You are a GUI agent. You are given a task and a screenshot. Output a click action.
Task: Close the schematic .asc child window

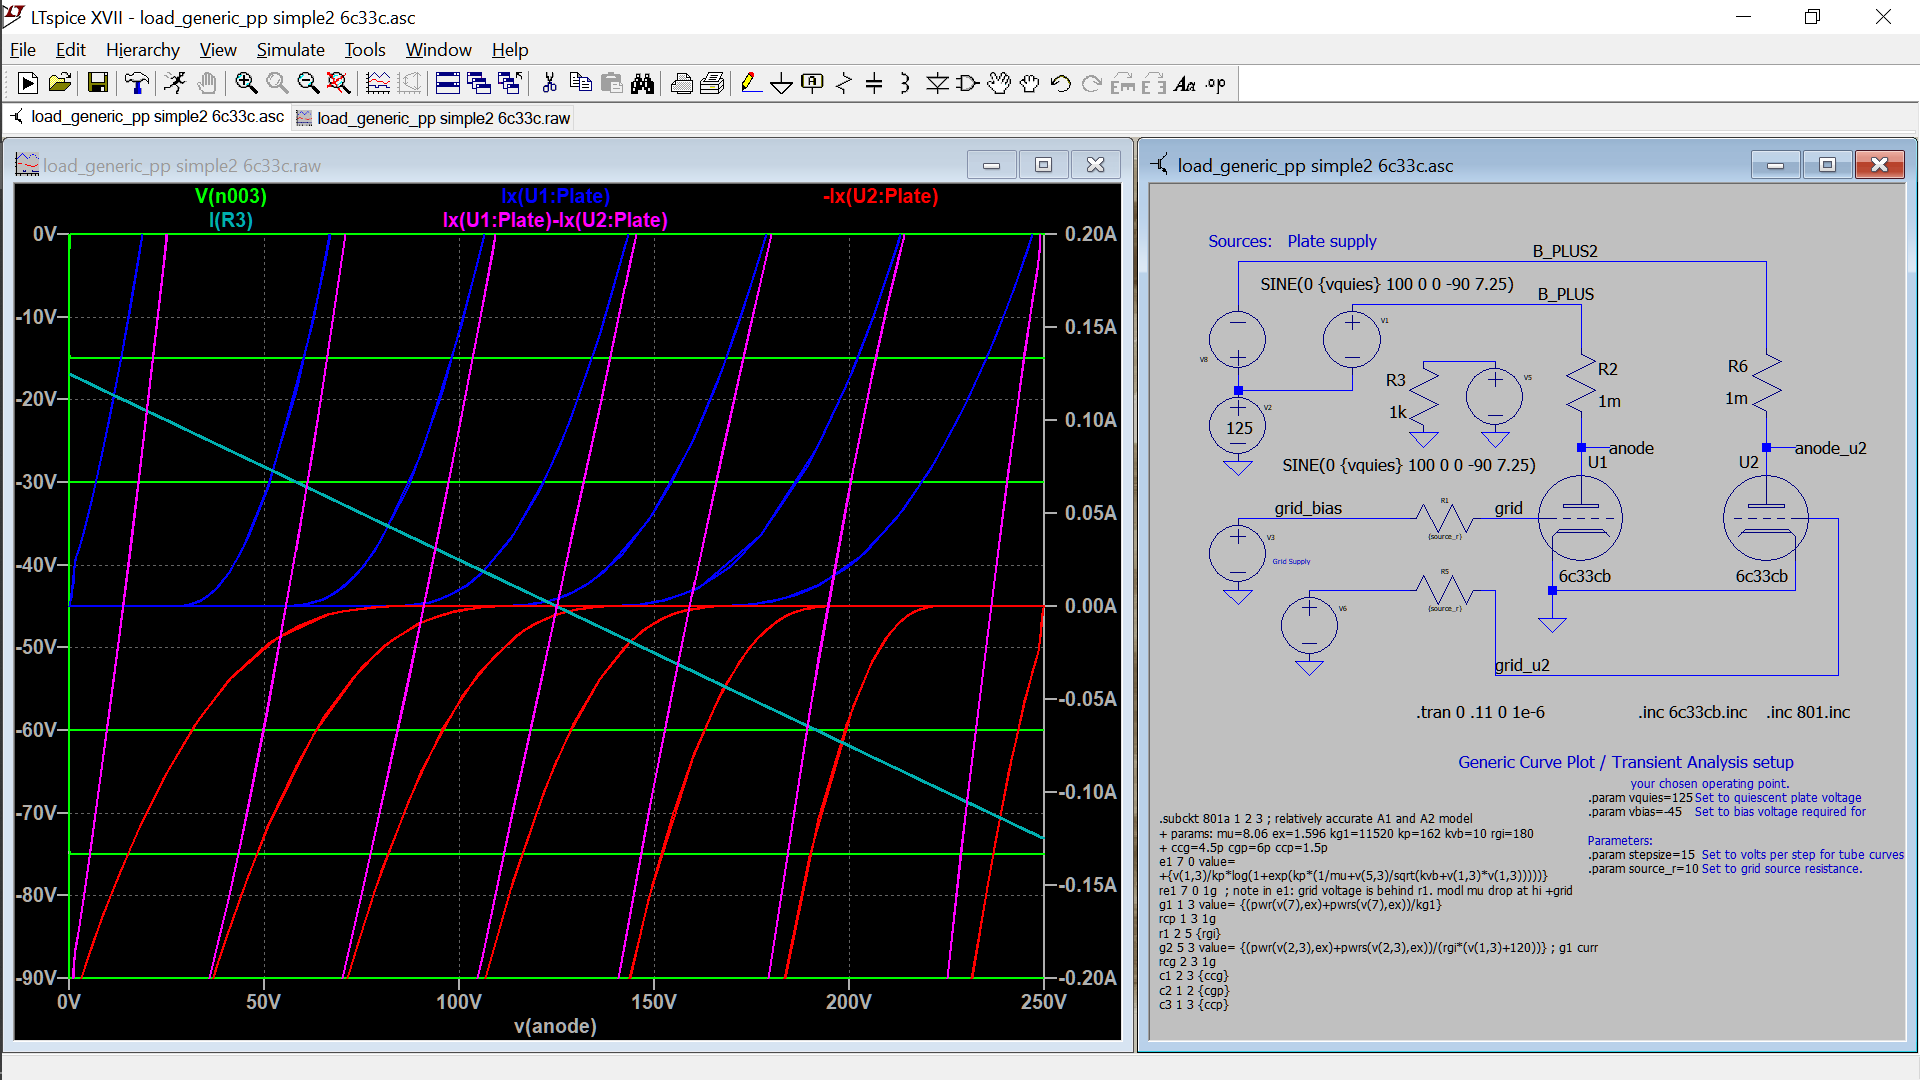click(1880, 165)
